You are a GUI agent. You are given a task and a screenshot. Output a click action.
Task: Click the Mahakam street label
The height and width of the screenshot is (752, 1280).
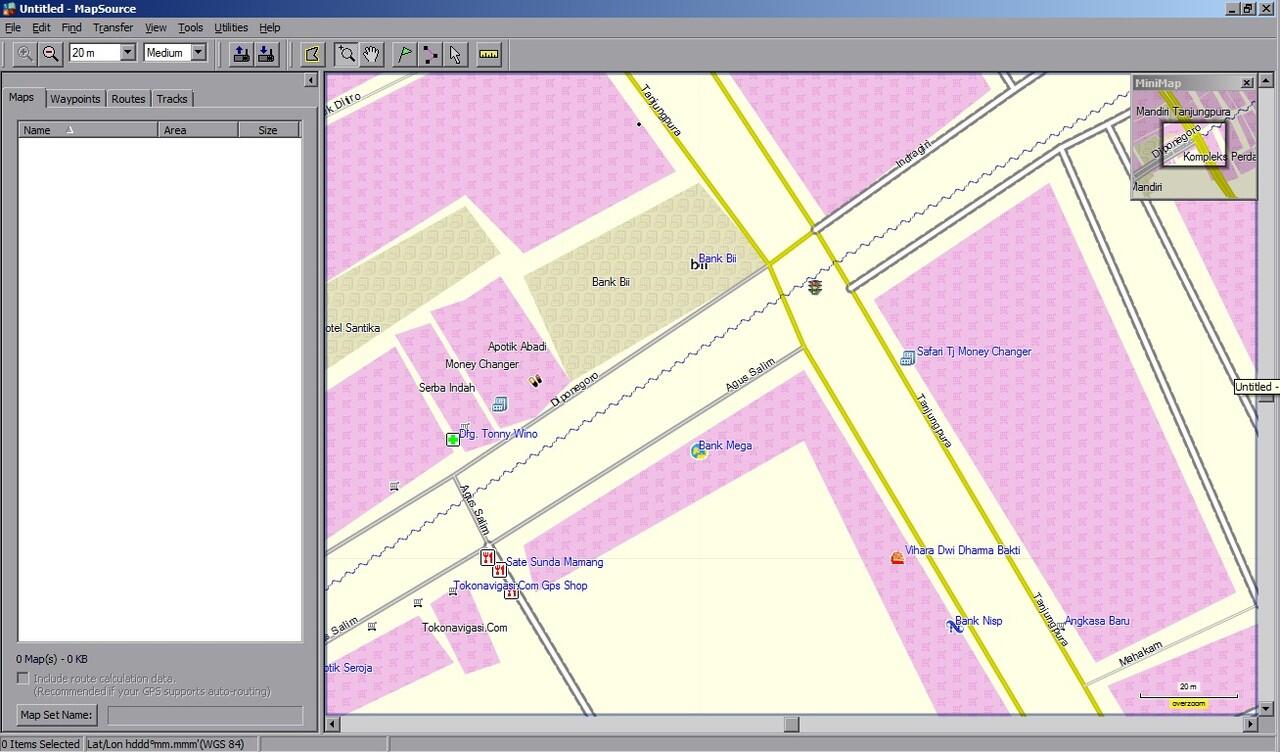[x=1141, y=654]
